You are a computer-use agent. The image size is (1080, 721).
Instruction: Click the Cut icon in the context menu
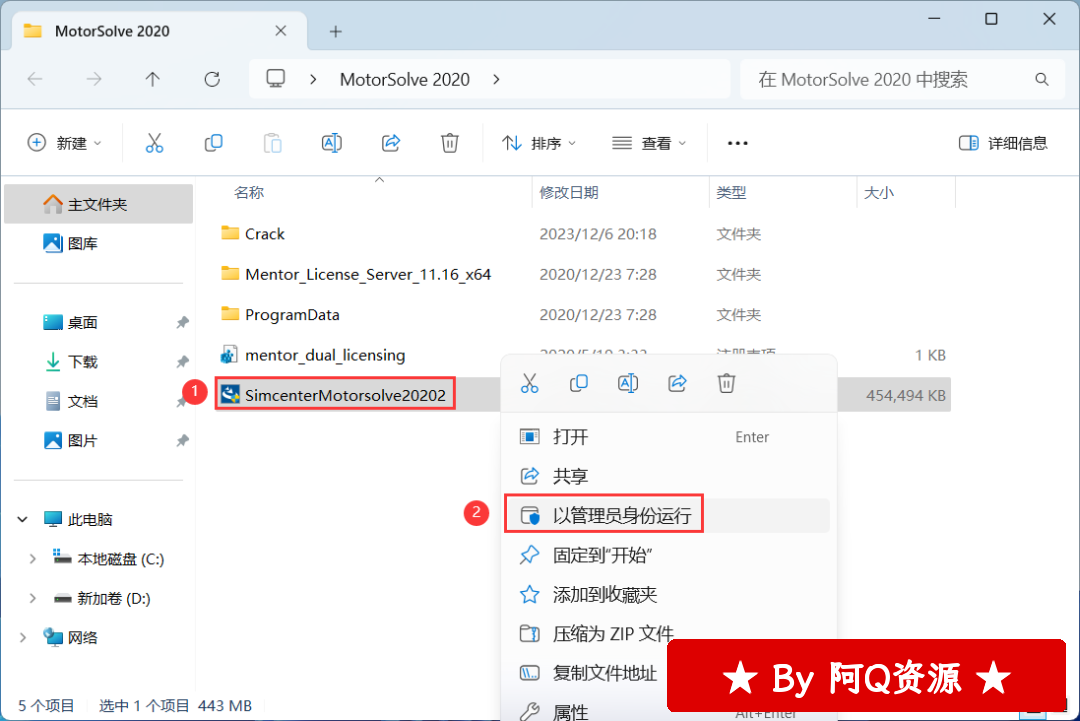530,383
